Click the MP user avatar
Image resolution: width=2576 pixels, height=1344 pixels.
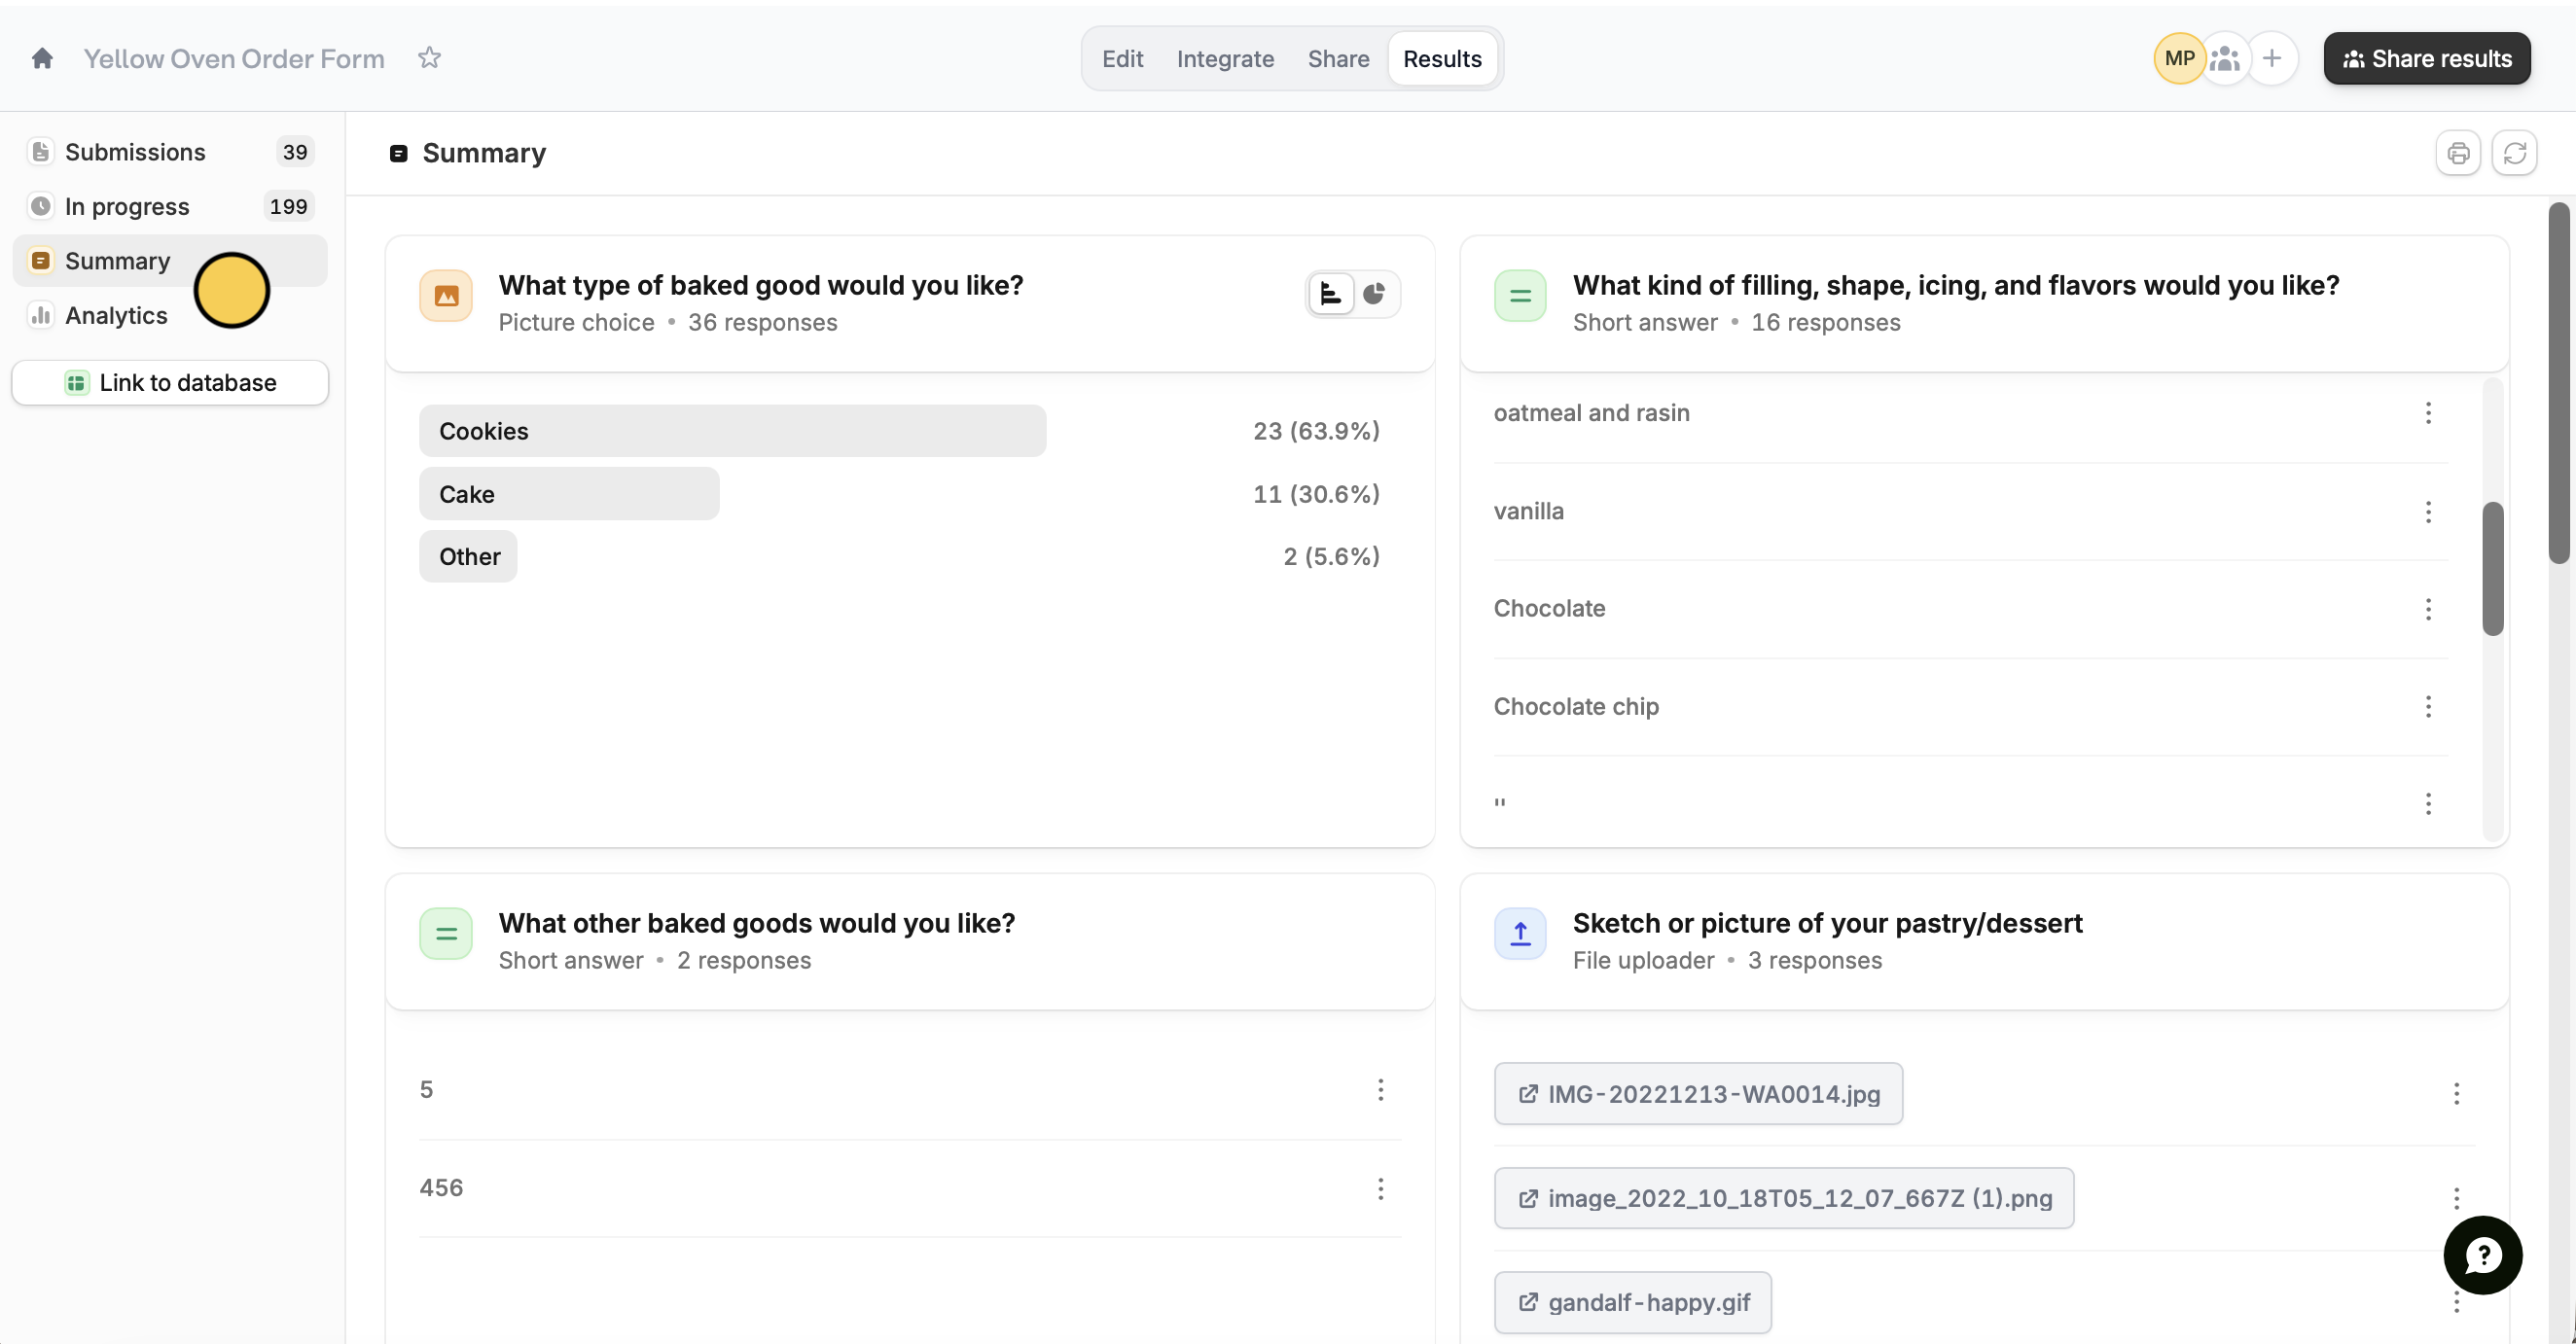coord(2179,58)
